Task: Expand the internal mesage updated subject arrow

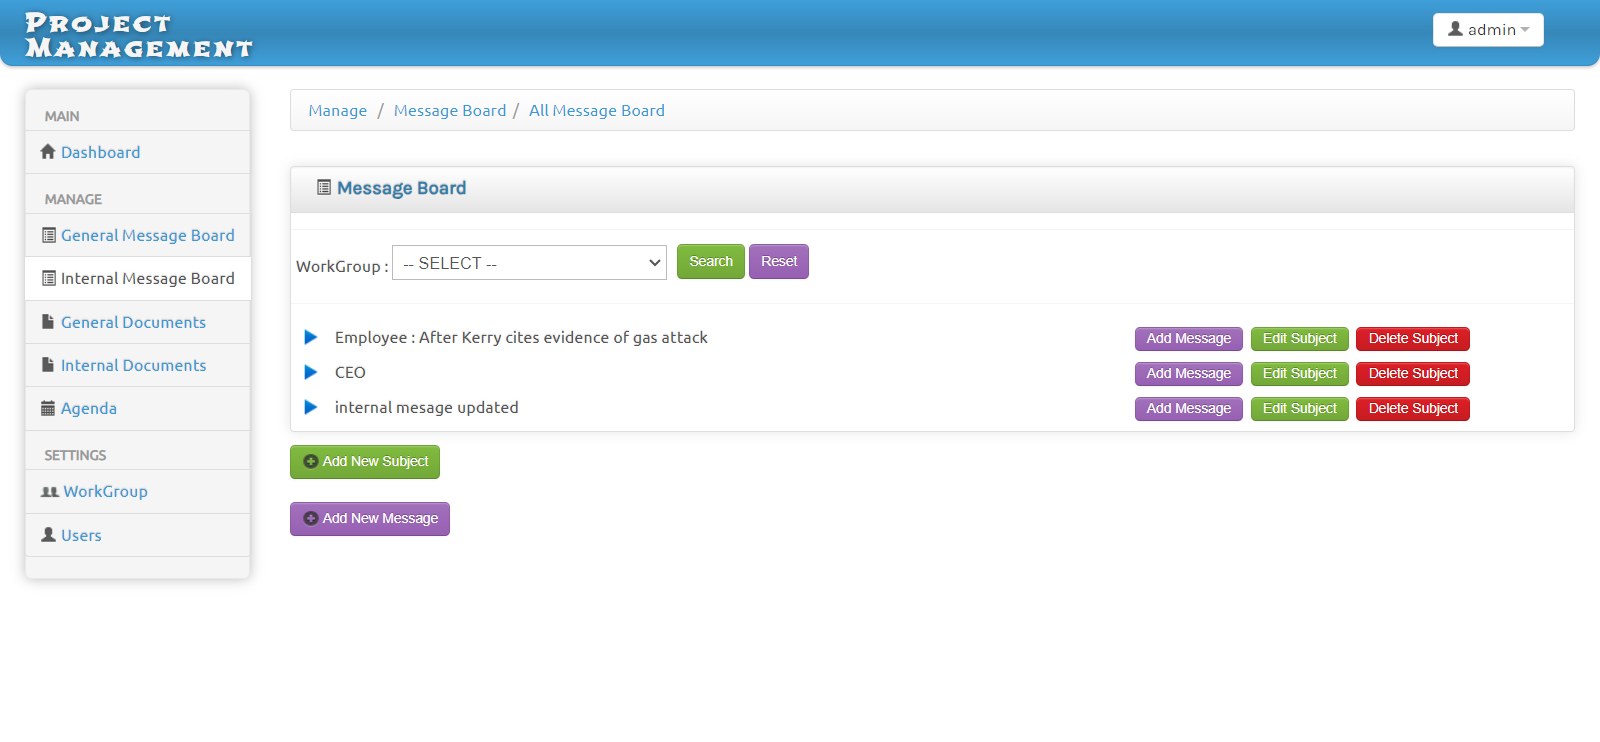Action: click(311, 408)
